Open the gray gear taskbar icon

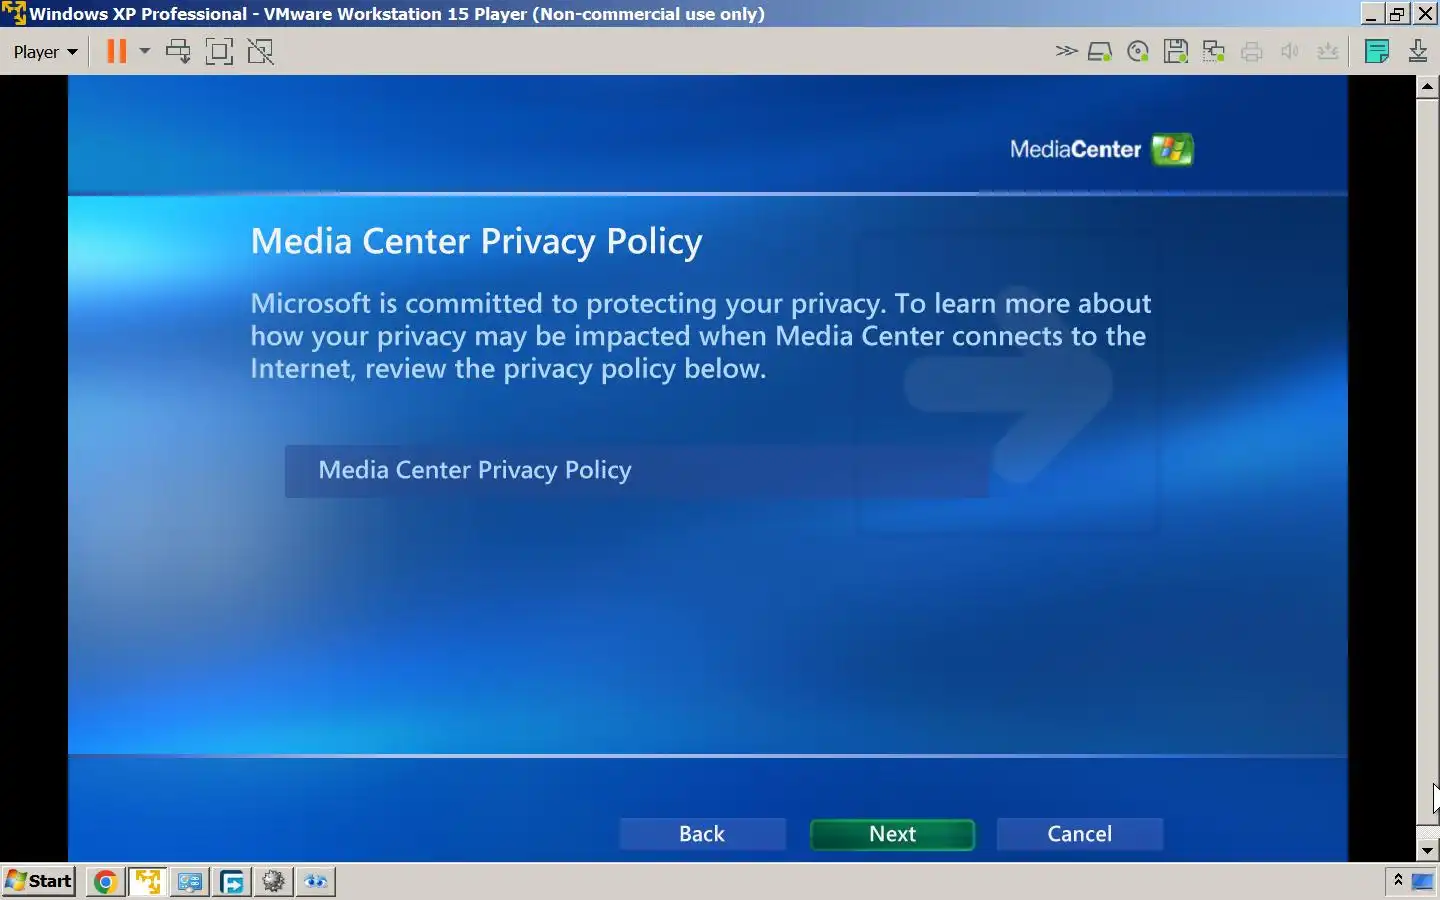pyautogui.click(x=274, y=881)
